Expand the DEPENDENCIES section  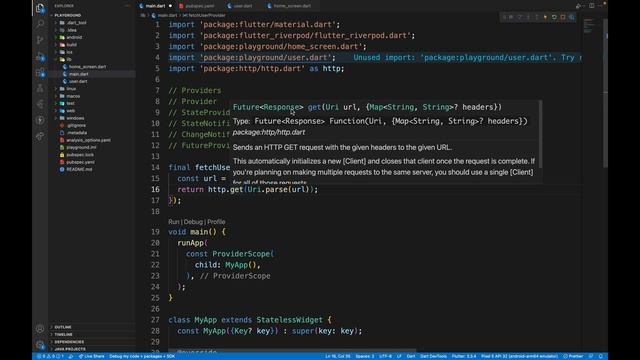69,342
